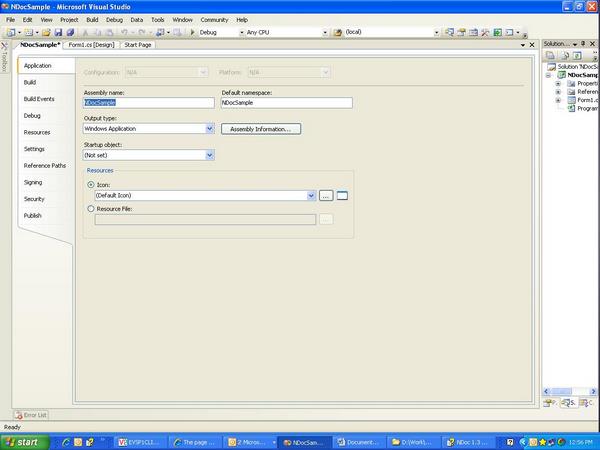Open the (local) find dropdown
600x450 pixels.
click(437, 33)
